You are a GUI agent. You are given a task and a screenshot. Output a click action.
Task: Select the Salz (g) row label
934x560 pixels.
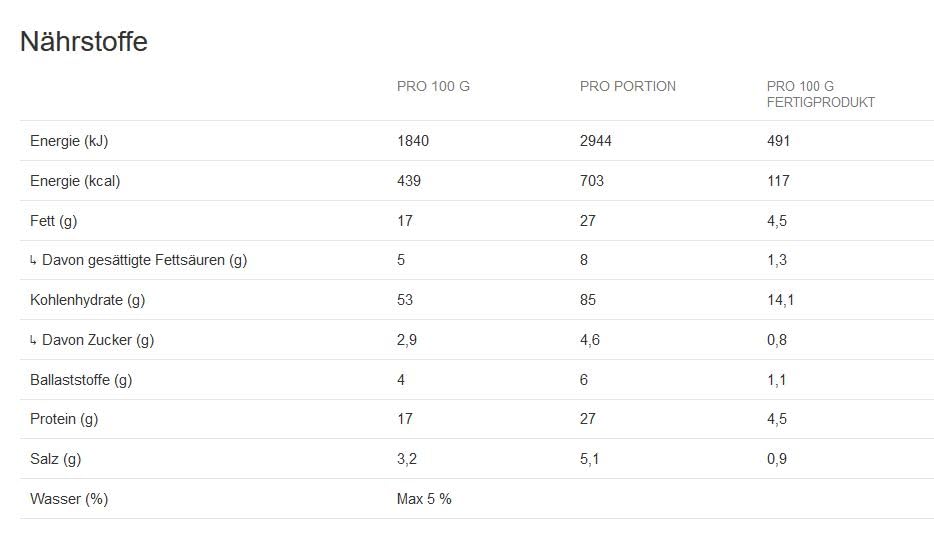(56, 459)
